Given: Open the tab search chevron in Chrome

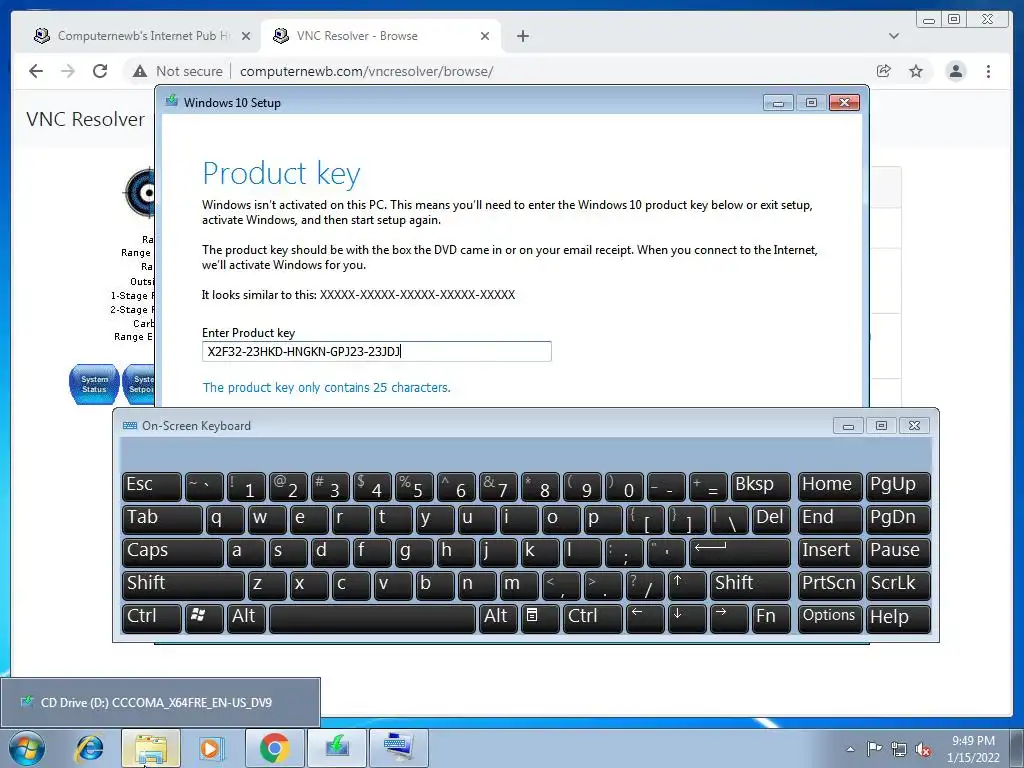Looking at the screenshot, I should pos(894,36).
